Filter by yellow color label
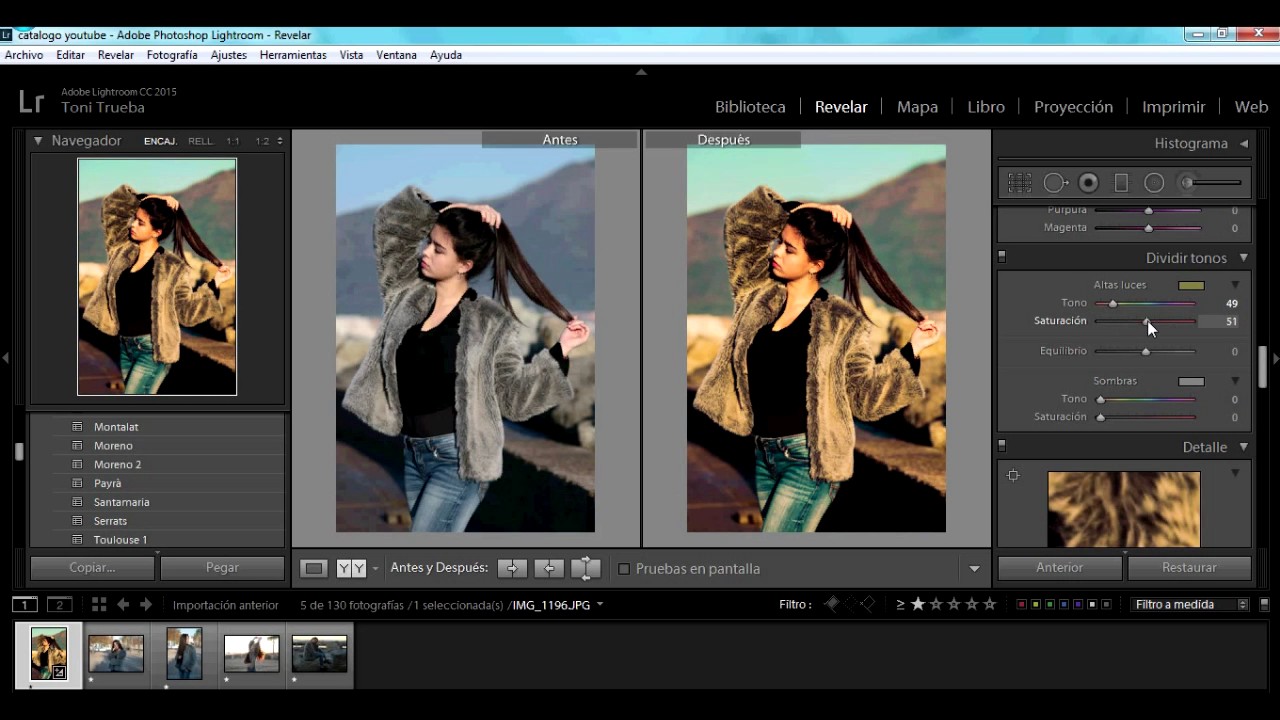Viewport: 1280px width, 720px height. [1035, 604]
